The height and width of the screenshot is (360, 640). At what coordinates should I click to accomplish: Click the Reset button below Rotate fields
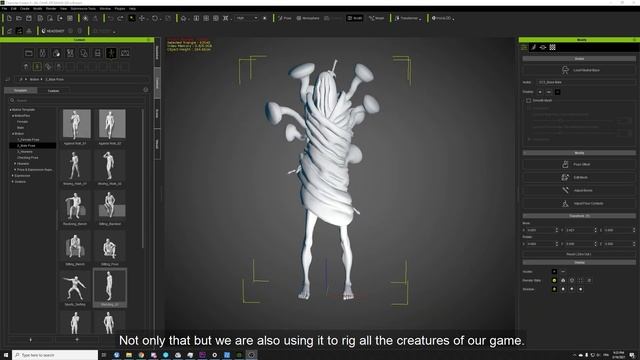point(579,254)
